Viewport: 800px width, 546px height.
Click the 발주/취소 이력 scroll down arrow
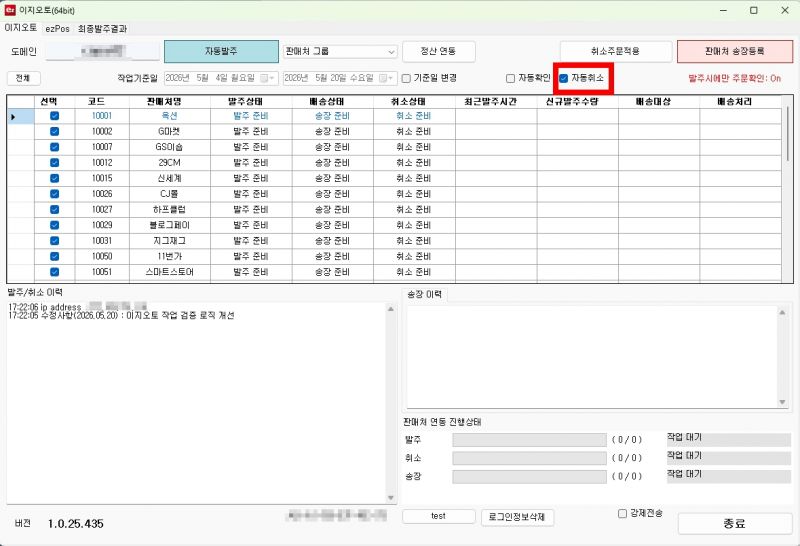pos(391,498)
